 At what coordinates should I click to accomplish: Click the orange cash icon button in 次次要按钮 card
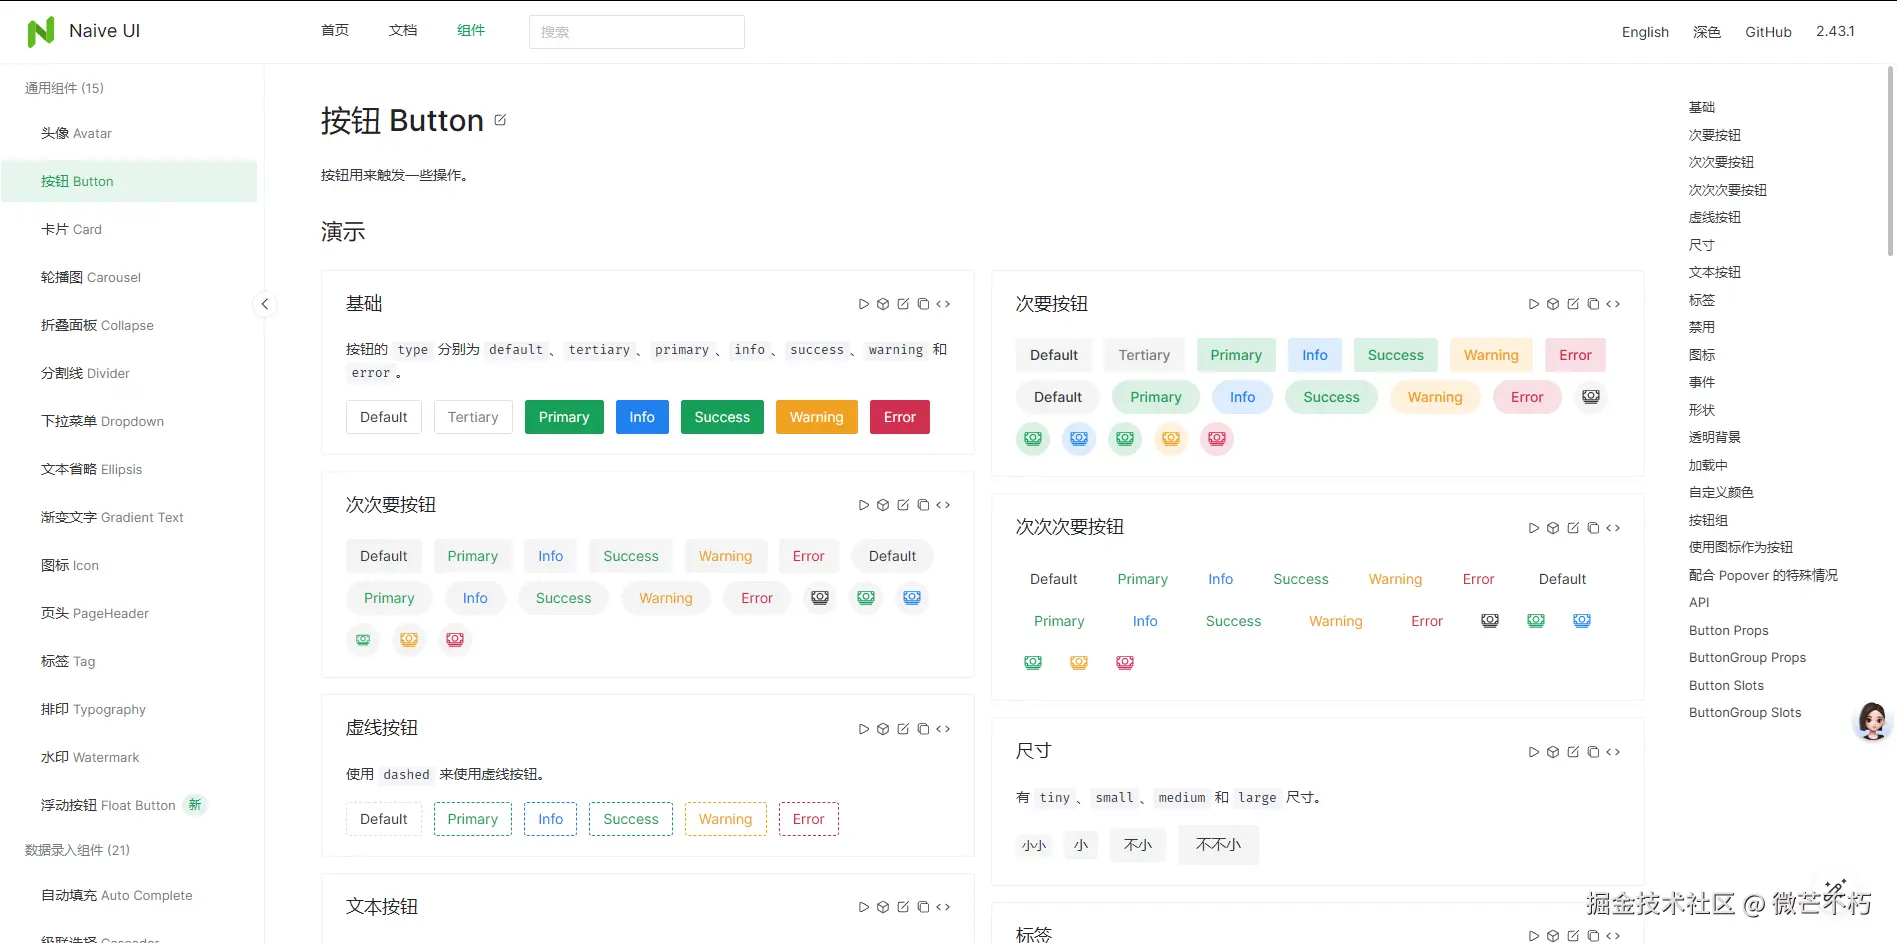[409, 640]
